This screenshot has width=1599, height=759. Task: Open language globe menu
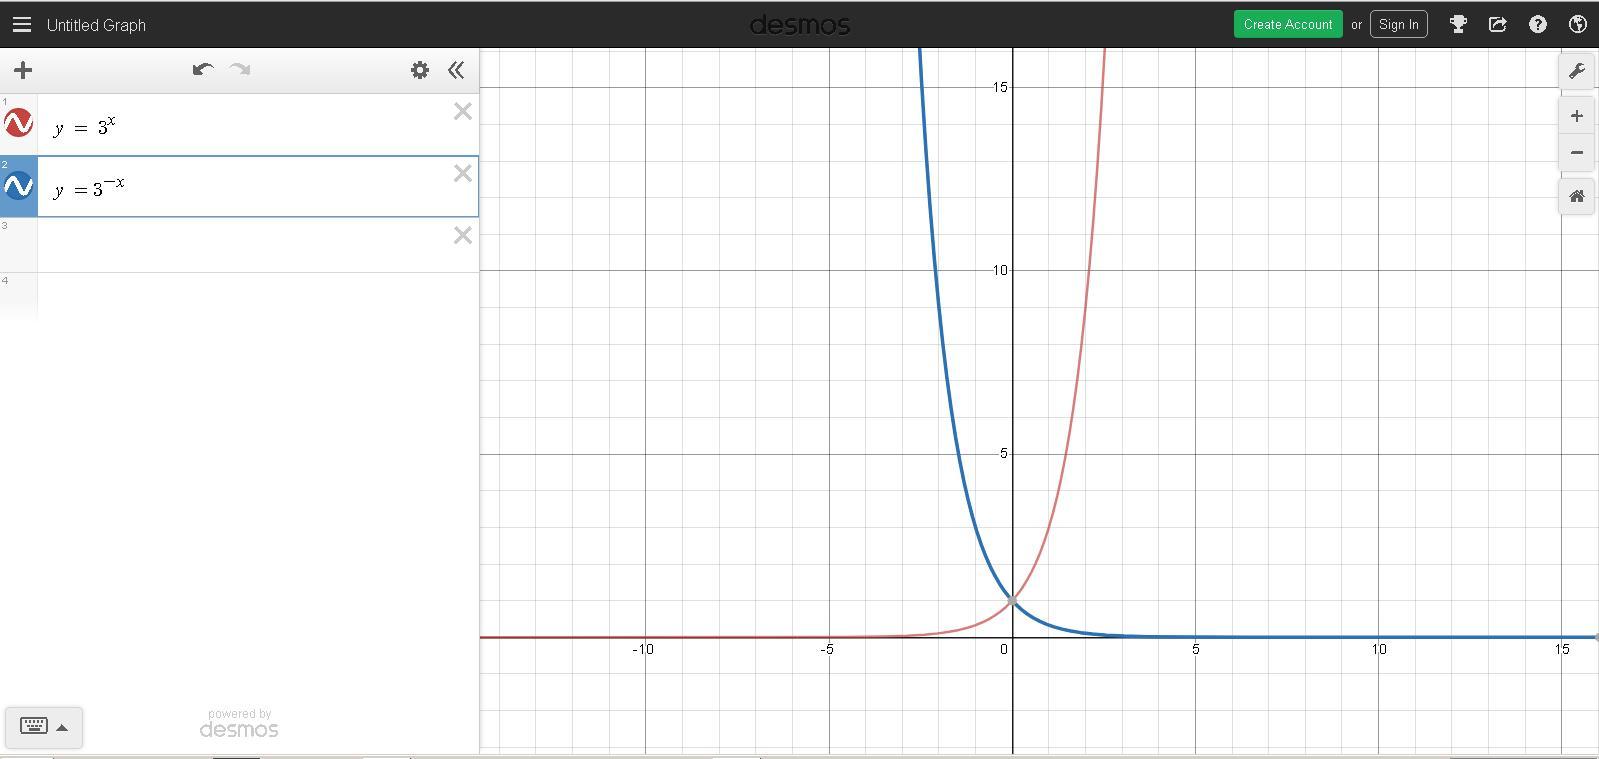1578,24
